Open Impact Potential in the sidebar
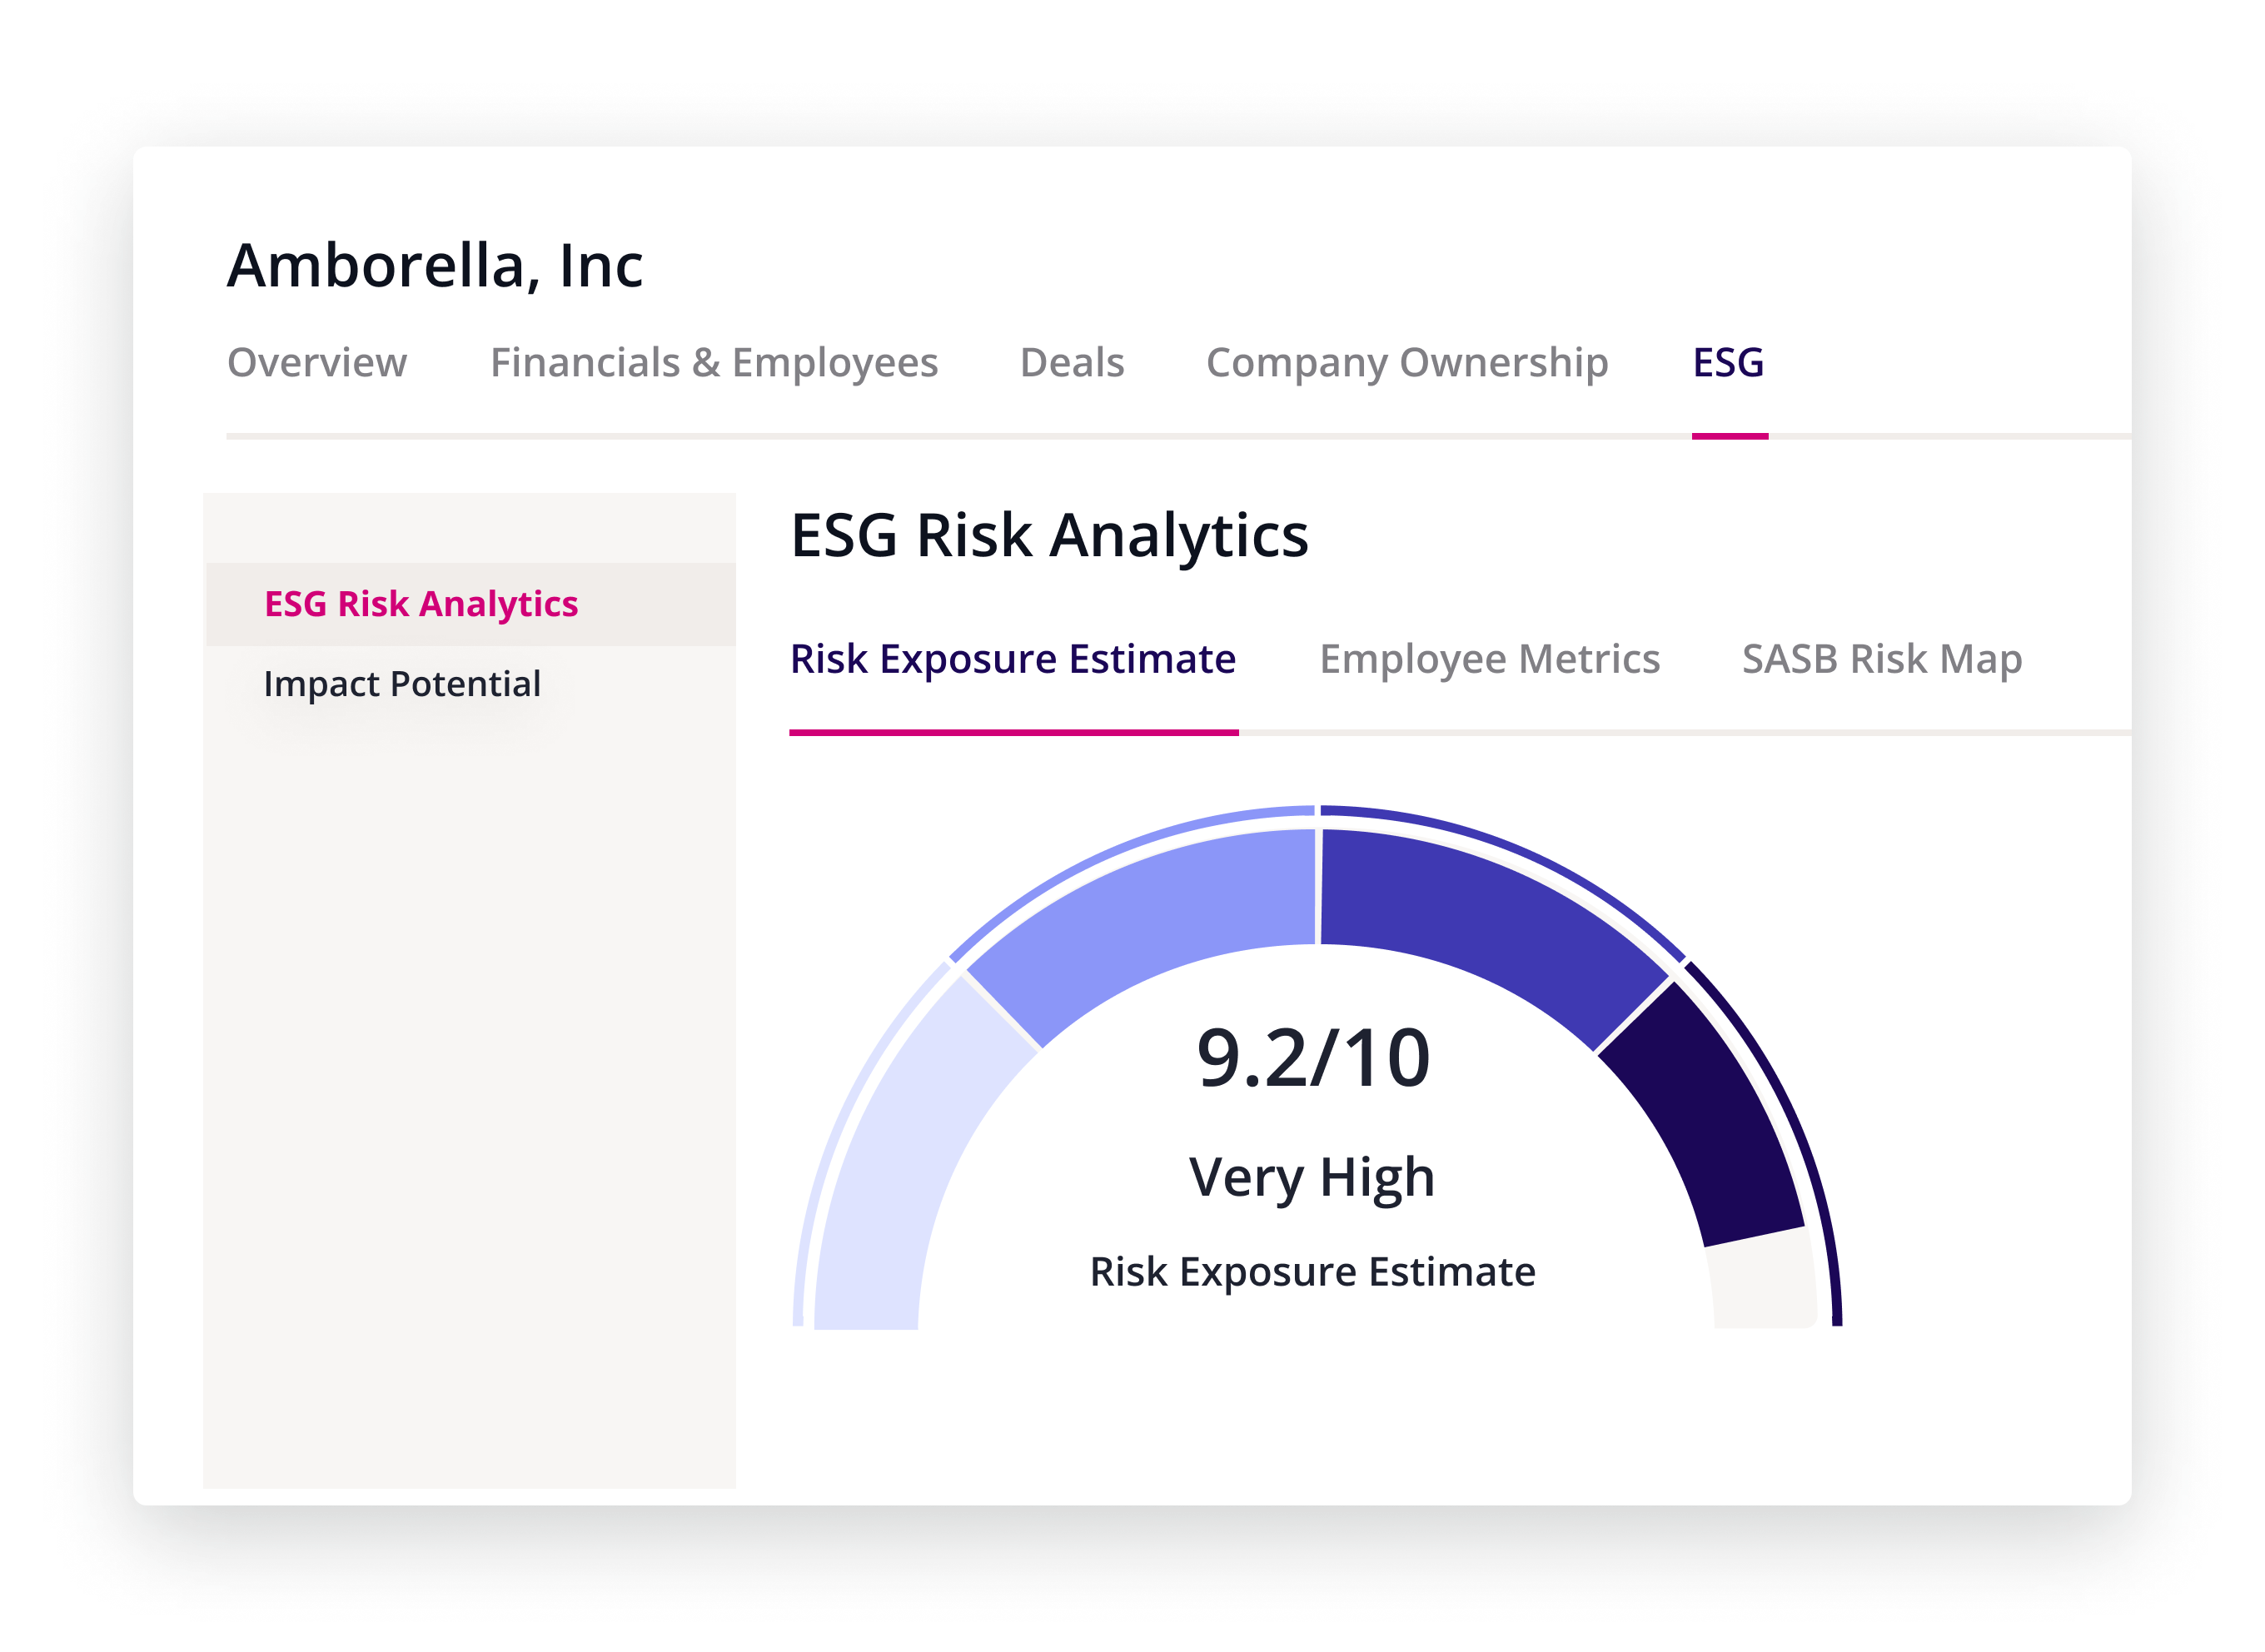The width and height of the screenshot is (2265, 1652). pyautogui.click(x=402, y=684)
